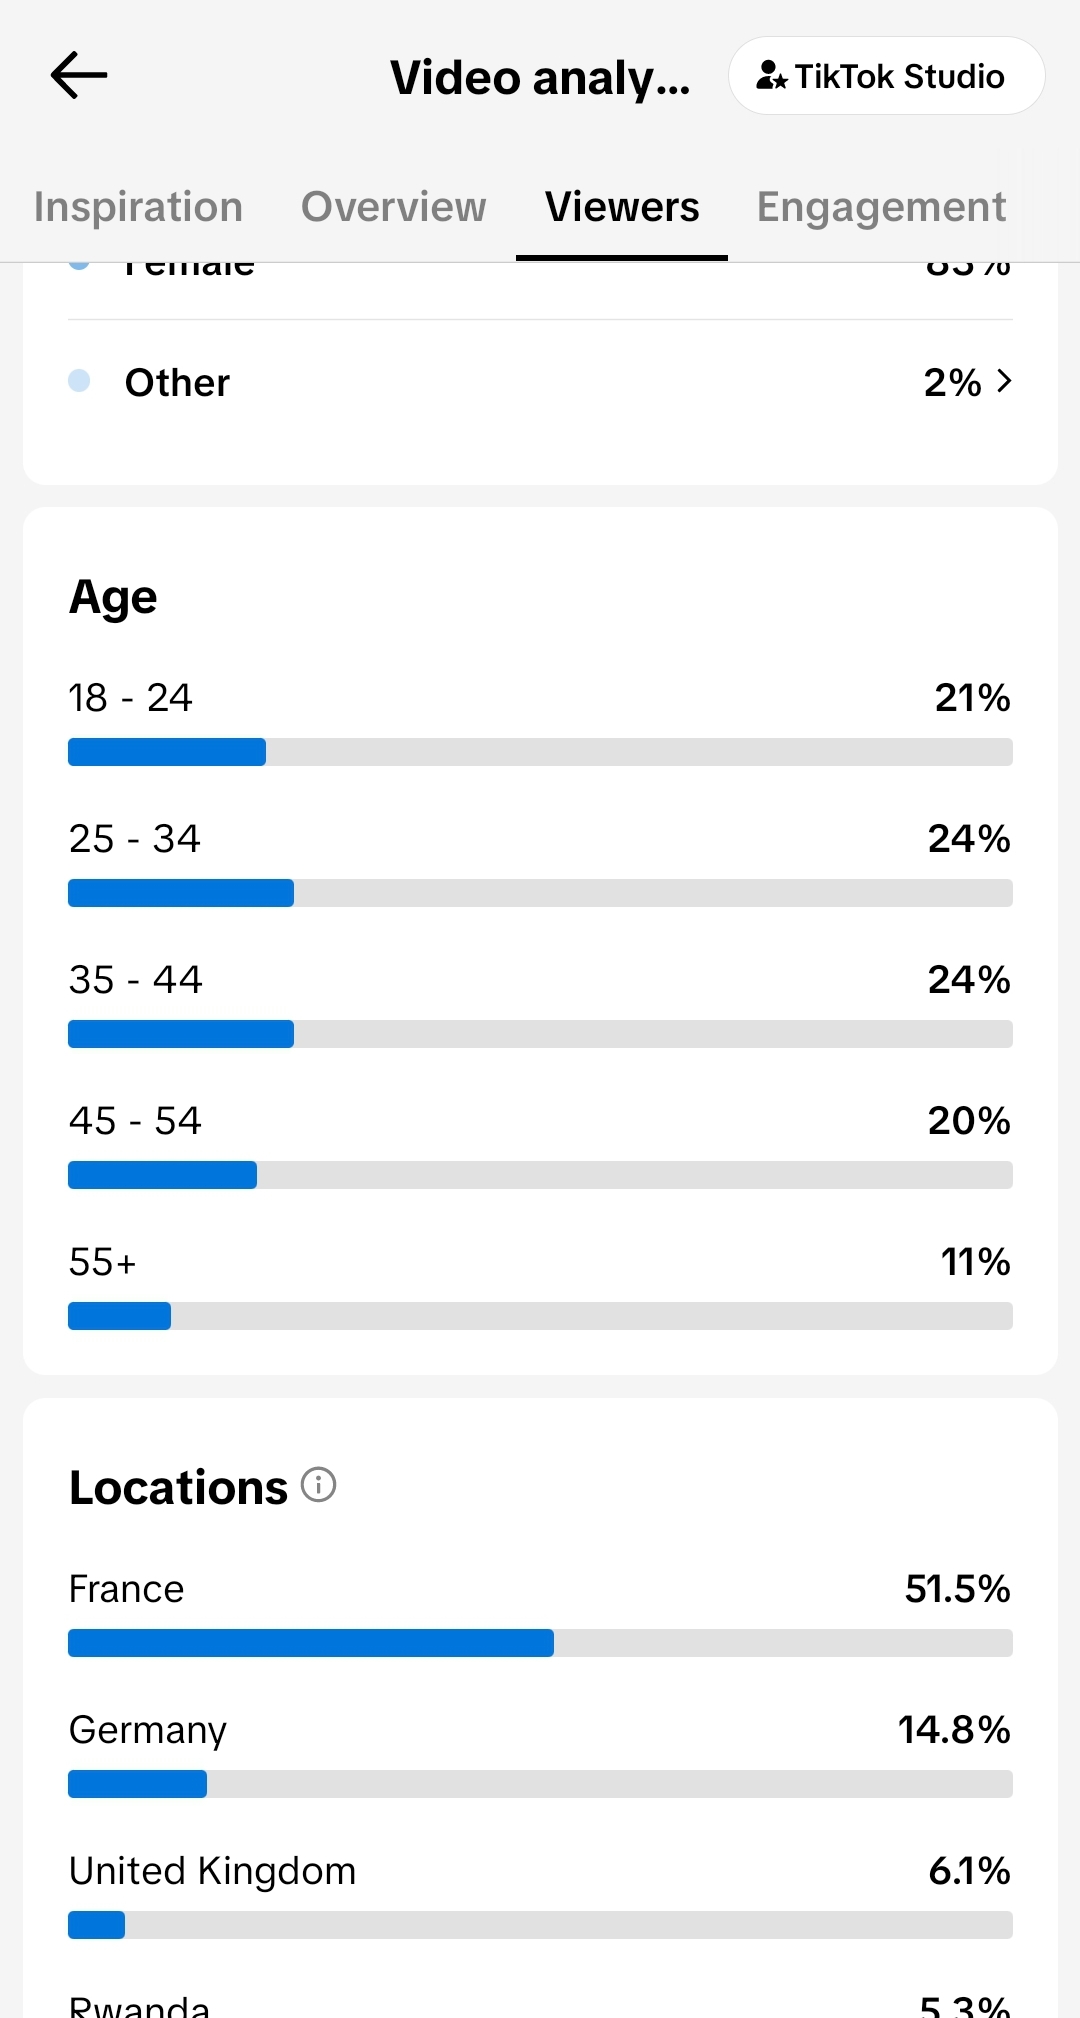The width and height of the screenshot is (1080, 2018).
Task: Click the light blue Other dot
Action: (79, 381)
